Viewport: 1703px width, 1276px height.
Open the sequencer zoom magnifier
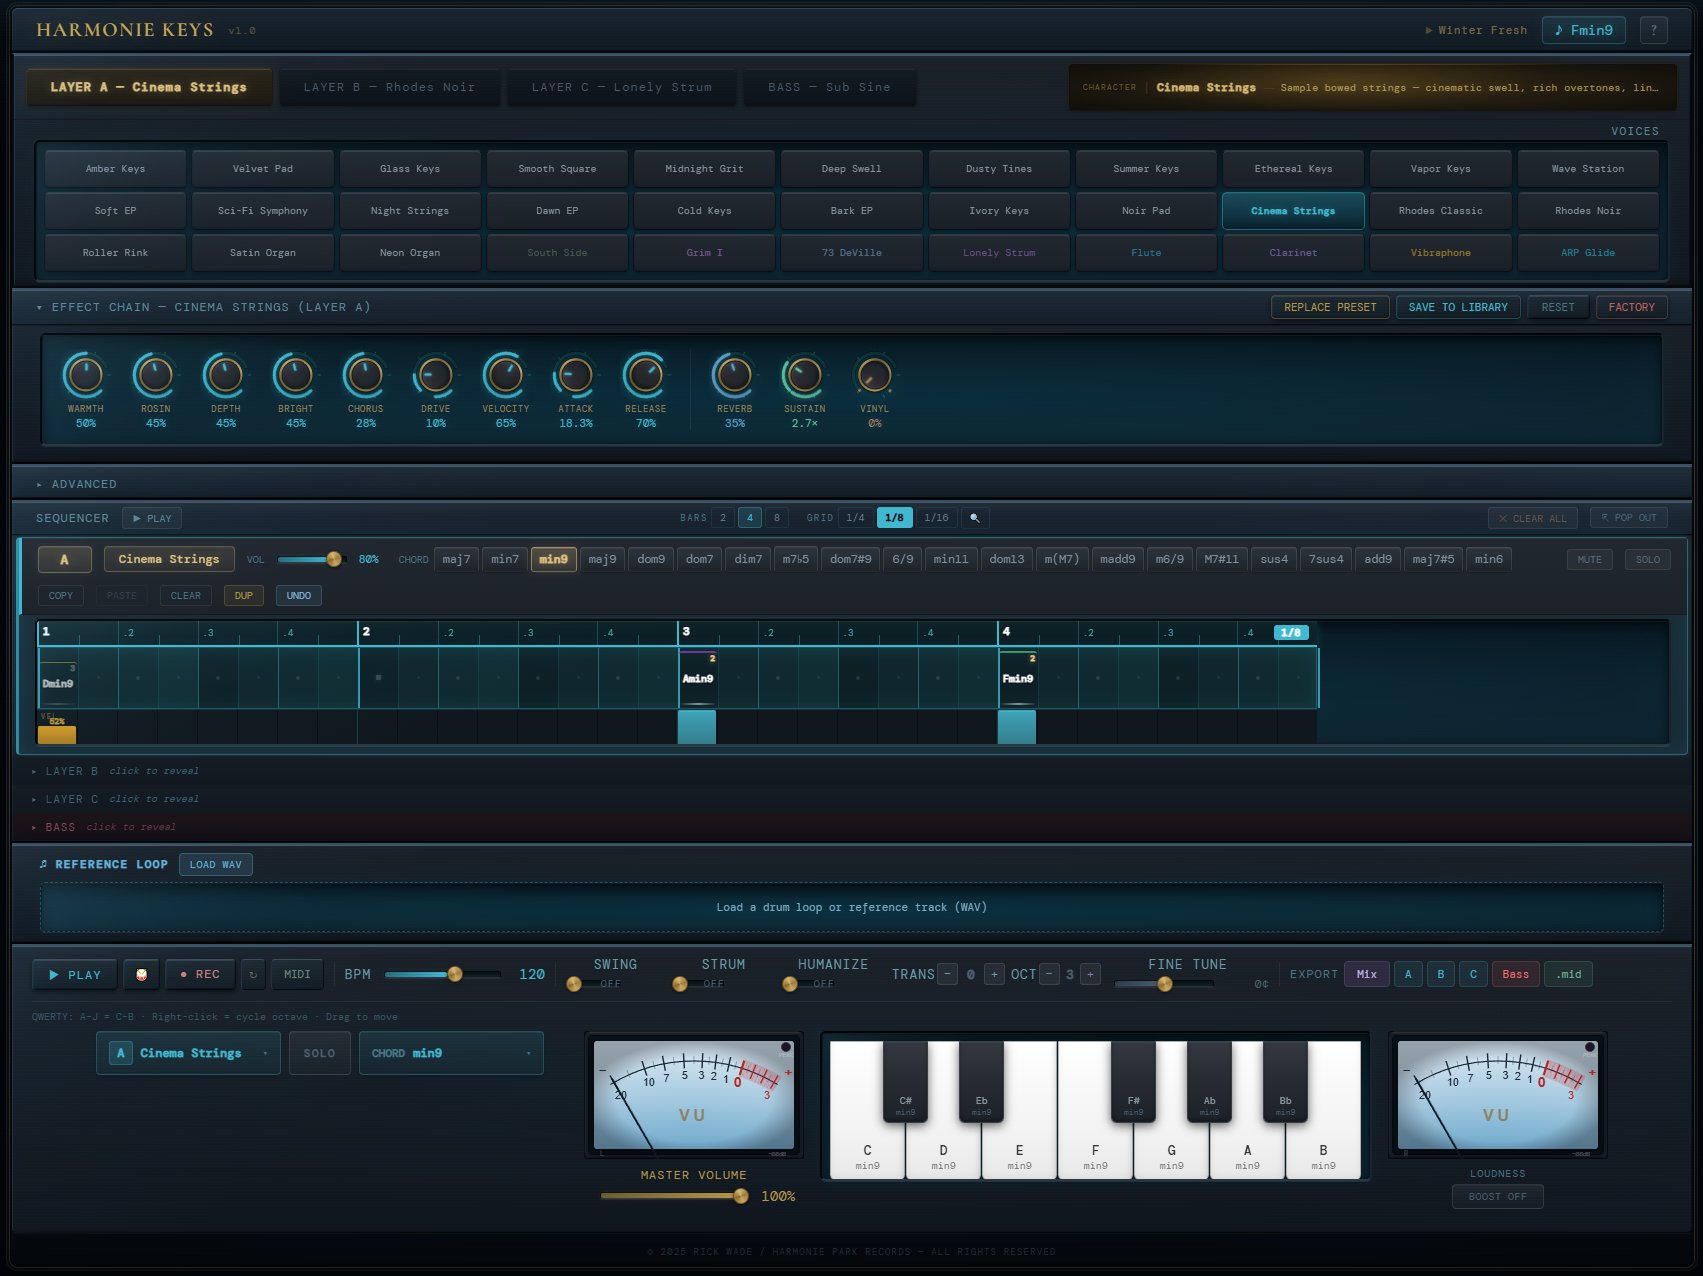[x=974, y=517]
